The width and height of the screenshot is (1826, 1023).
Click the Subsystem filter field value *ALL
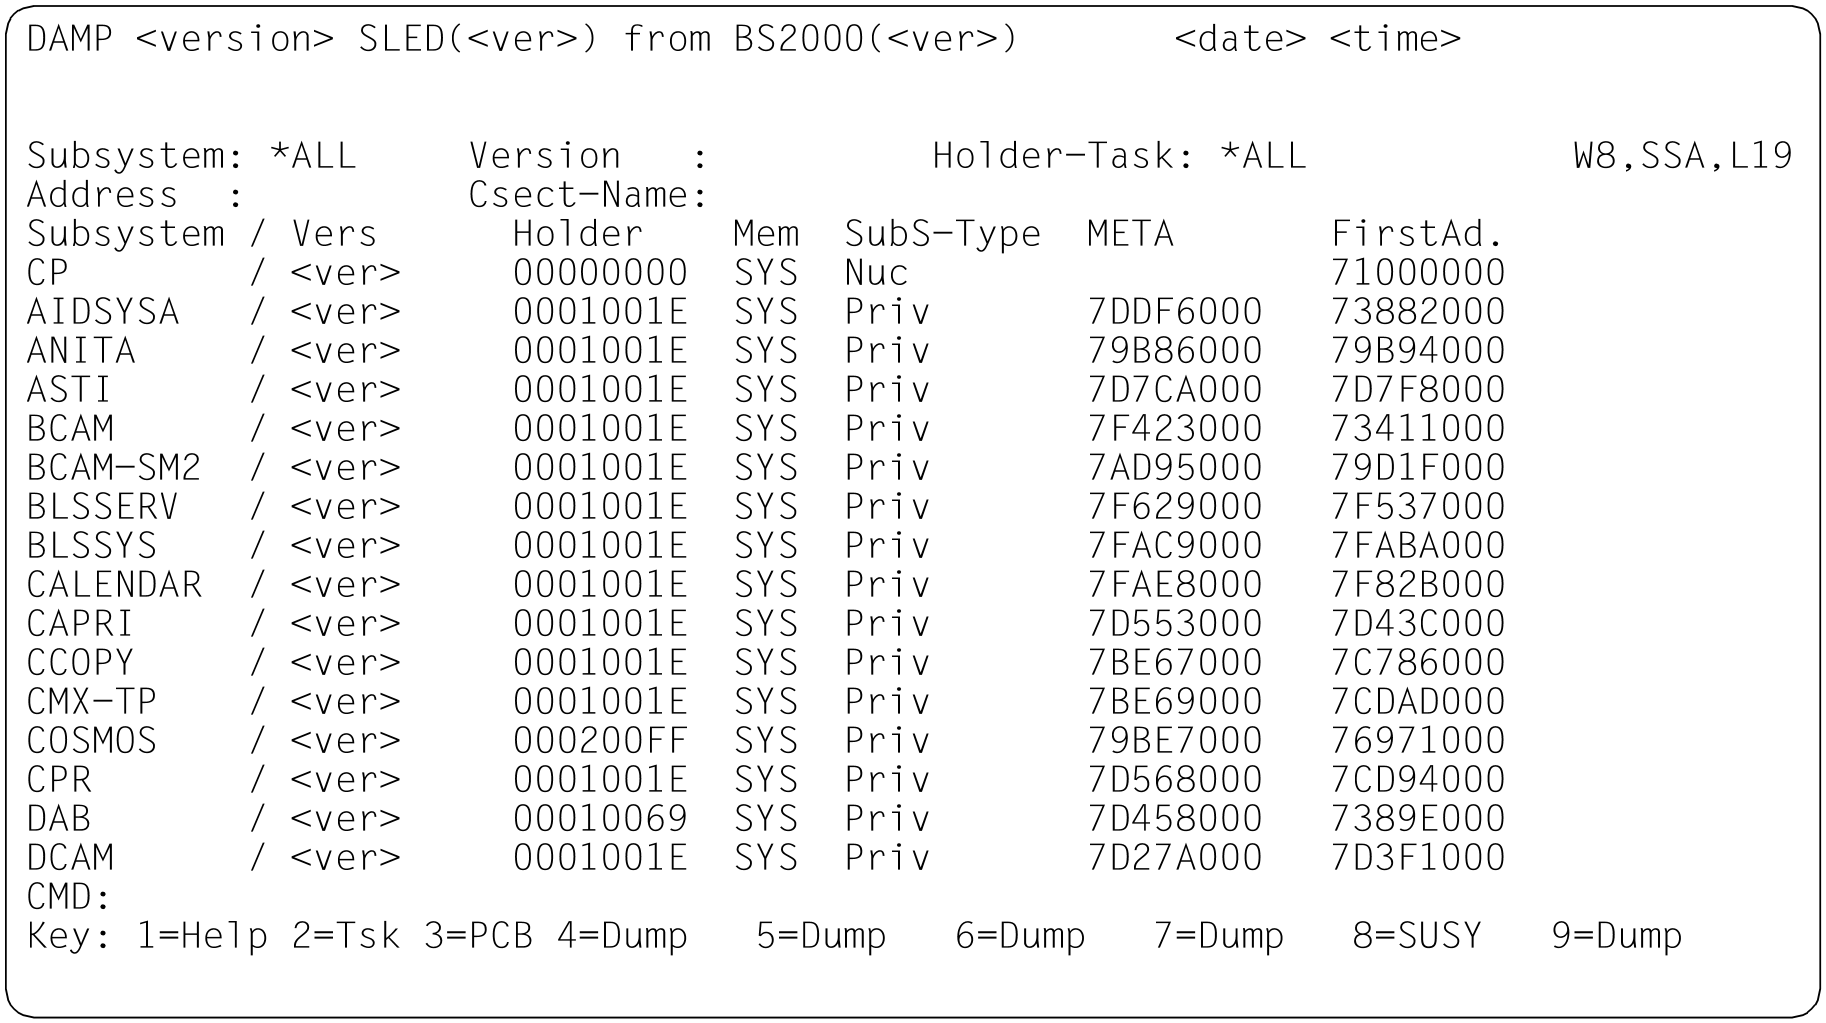click(x=313, y=156)
